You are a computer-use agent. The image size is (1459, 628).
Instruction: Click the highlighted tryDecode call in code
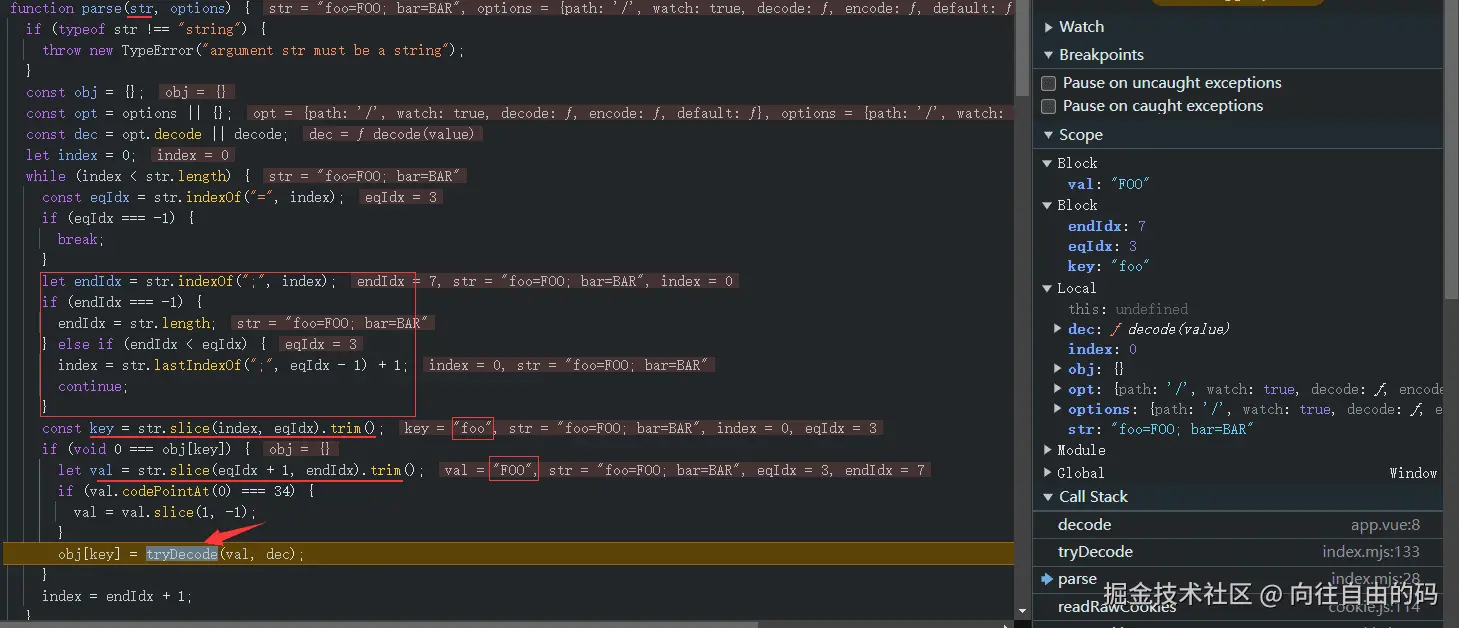[182, 553]
